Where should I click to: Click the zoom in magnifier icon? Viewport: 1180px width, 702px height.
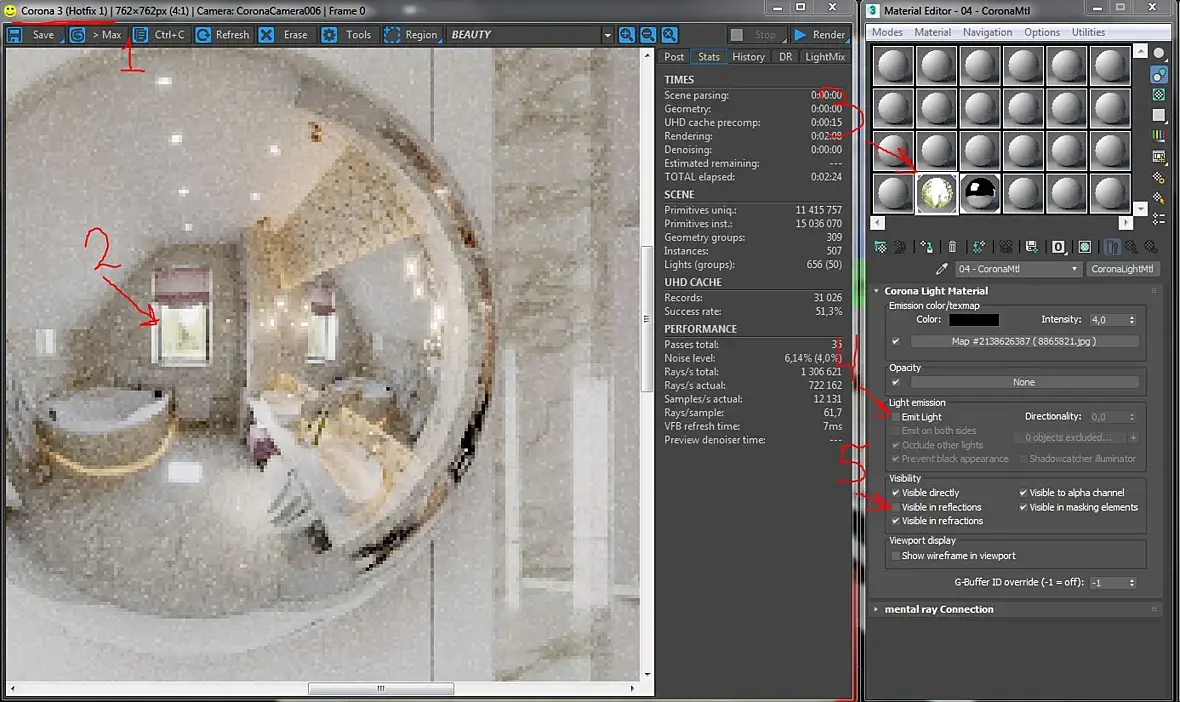[x=627, y=35]
